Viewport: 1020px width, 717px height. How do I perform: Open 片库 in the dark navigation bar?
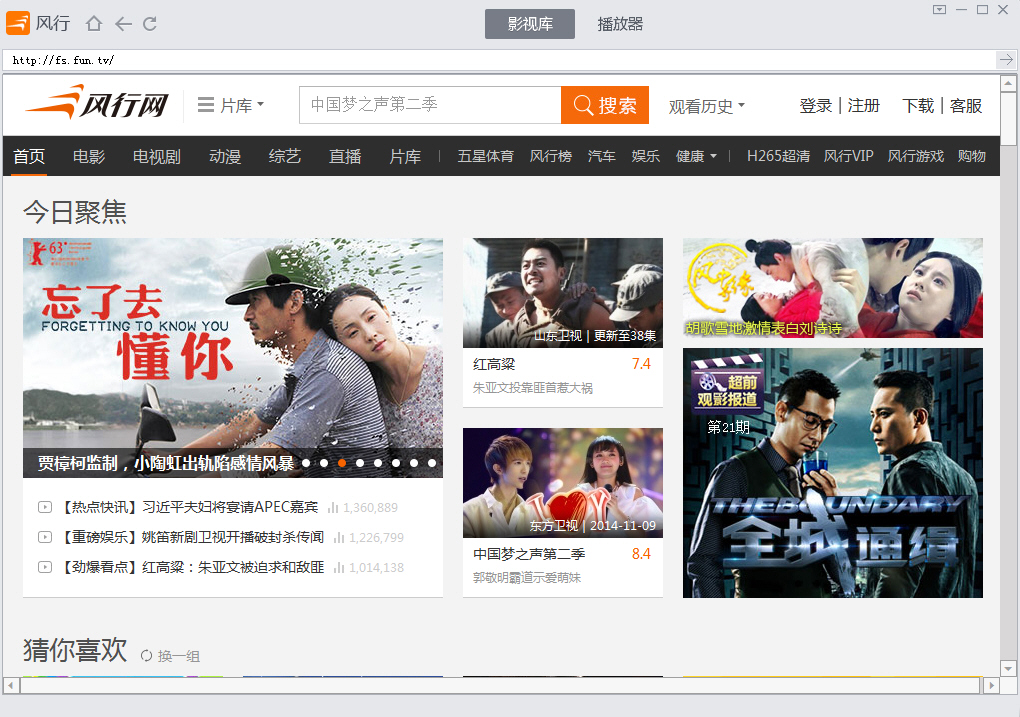click(x=405, y=156)
